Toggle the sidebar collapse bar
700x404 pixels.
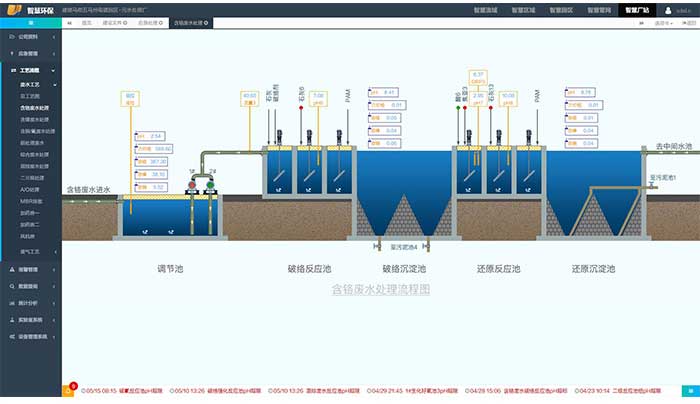pyautogui.click(x=30, y=21)
